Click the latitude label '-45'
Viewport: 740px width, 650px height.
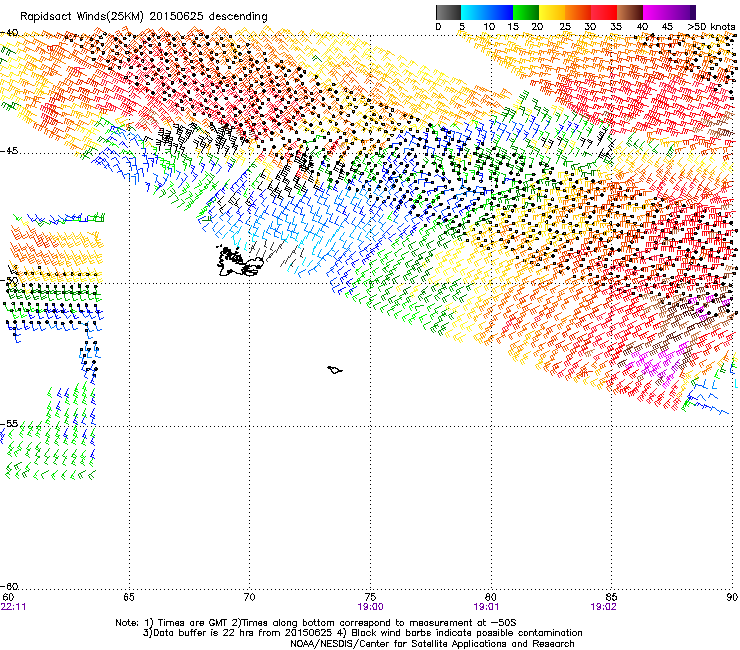pos(9,151)
